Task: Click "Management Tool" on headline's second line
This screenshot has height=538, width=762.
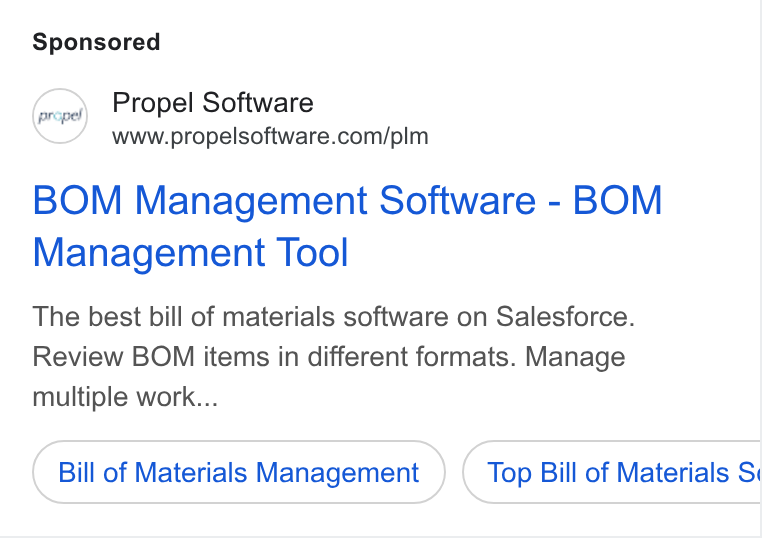Action: point(190,252)
